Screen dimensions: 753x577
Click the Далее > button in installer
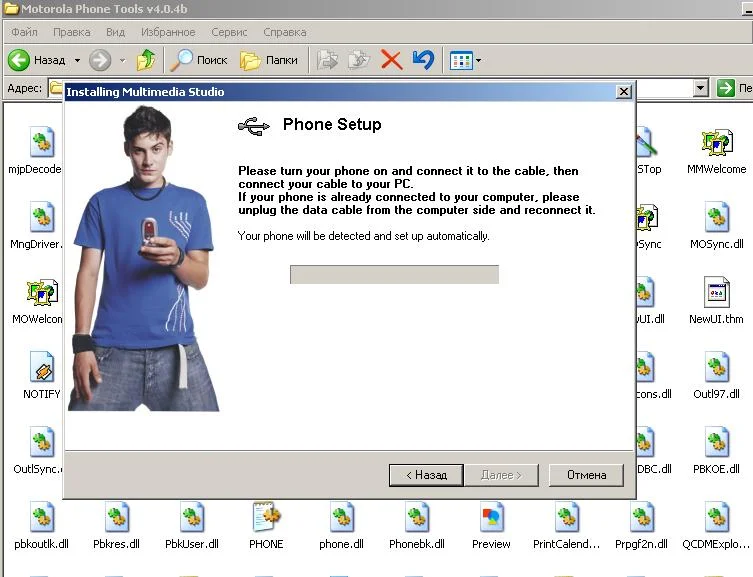tap(501, 475)
